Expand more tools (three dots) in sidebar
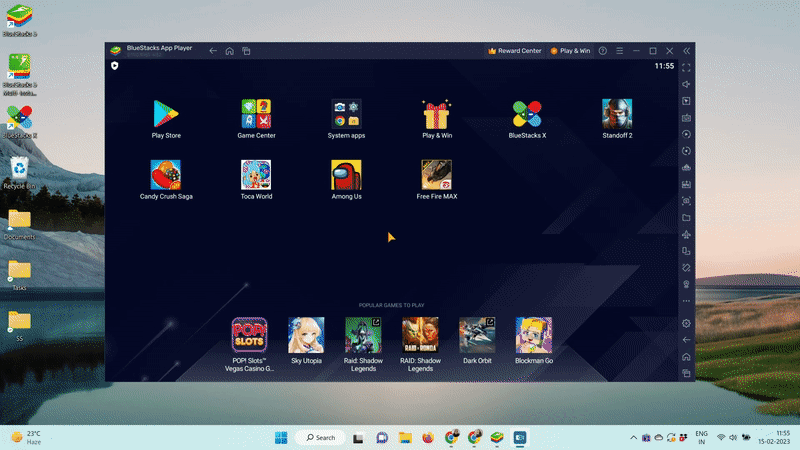 tap(686, 301)
